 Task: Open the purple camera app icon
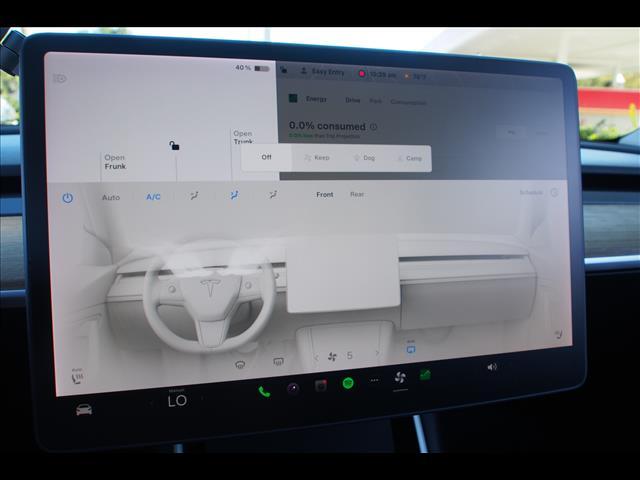coord(293,388)
